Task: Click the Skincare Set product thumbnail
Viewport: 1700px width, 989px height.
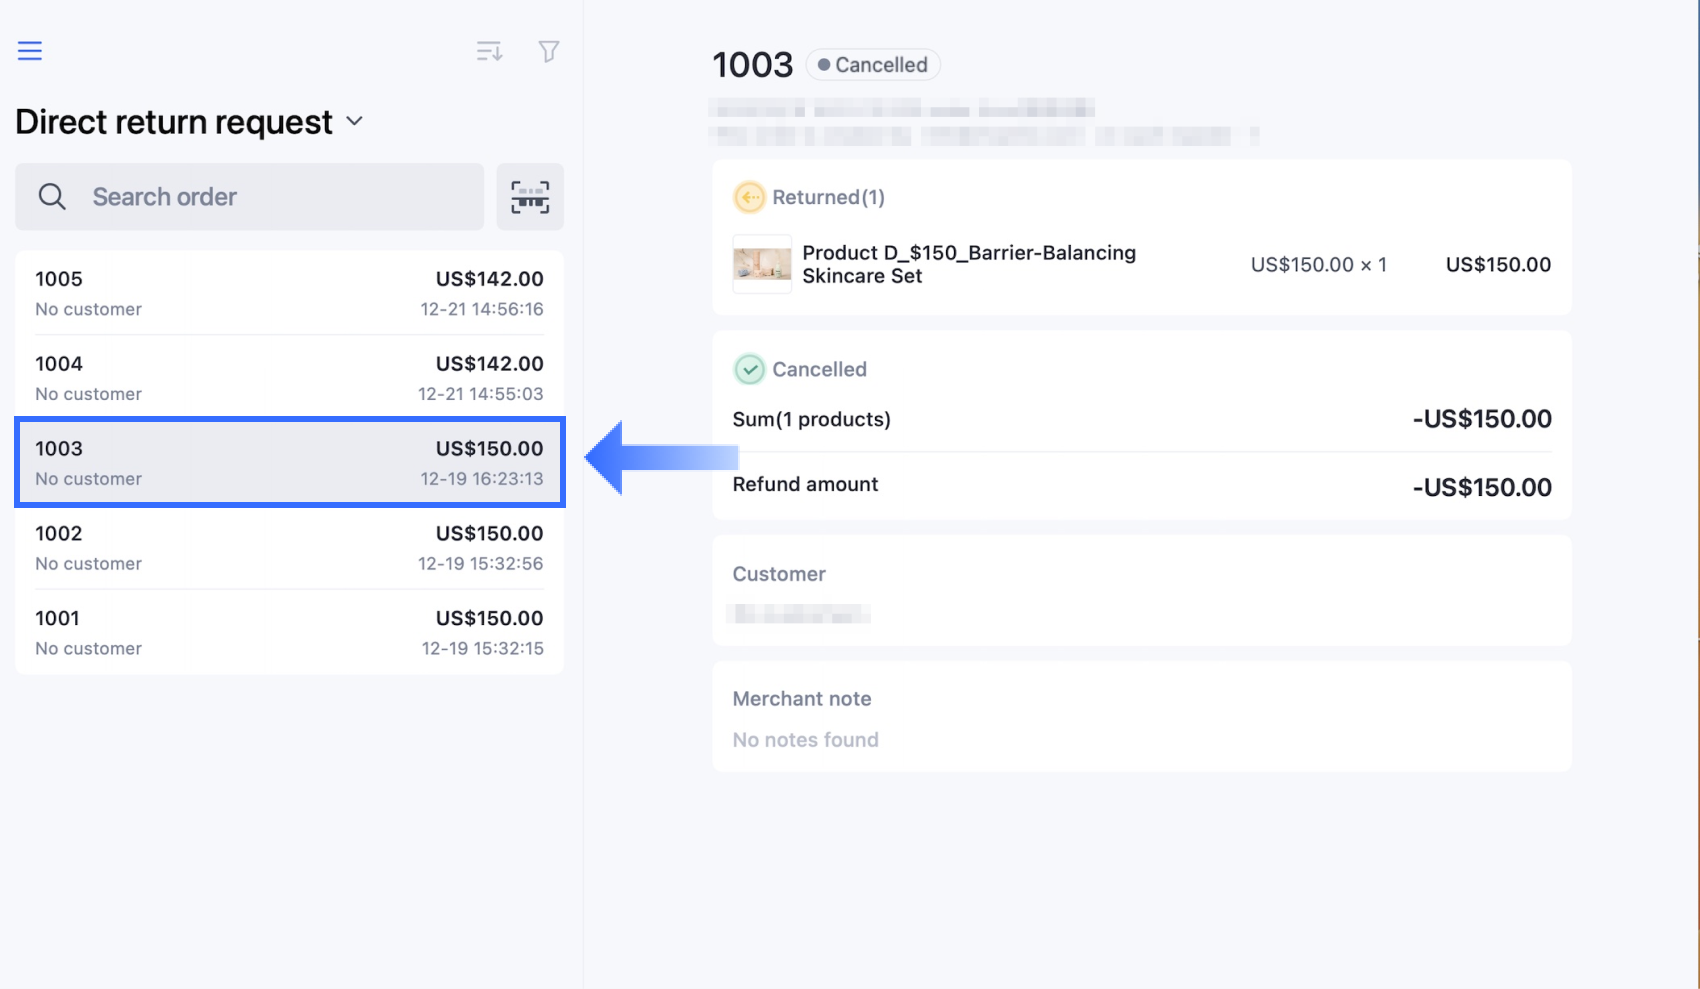Action: pos(762,265)
